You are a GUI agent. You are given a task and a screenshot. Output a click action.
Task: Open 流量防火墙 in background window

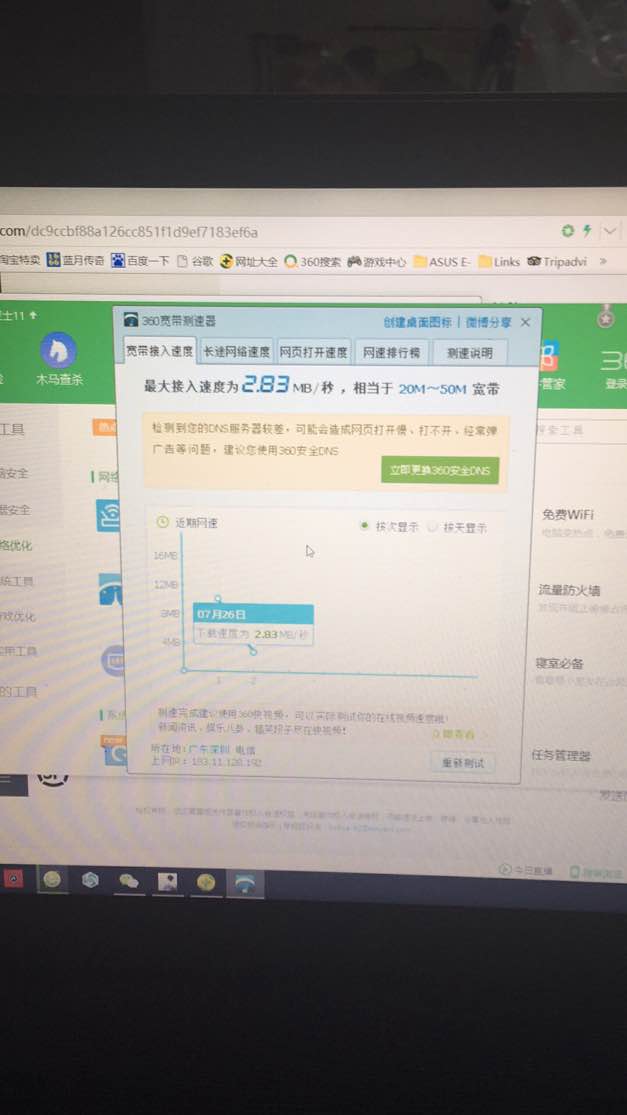click(x=569, y=590)
